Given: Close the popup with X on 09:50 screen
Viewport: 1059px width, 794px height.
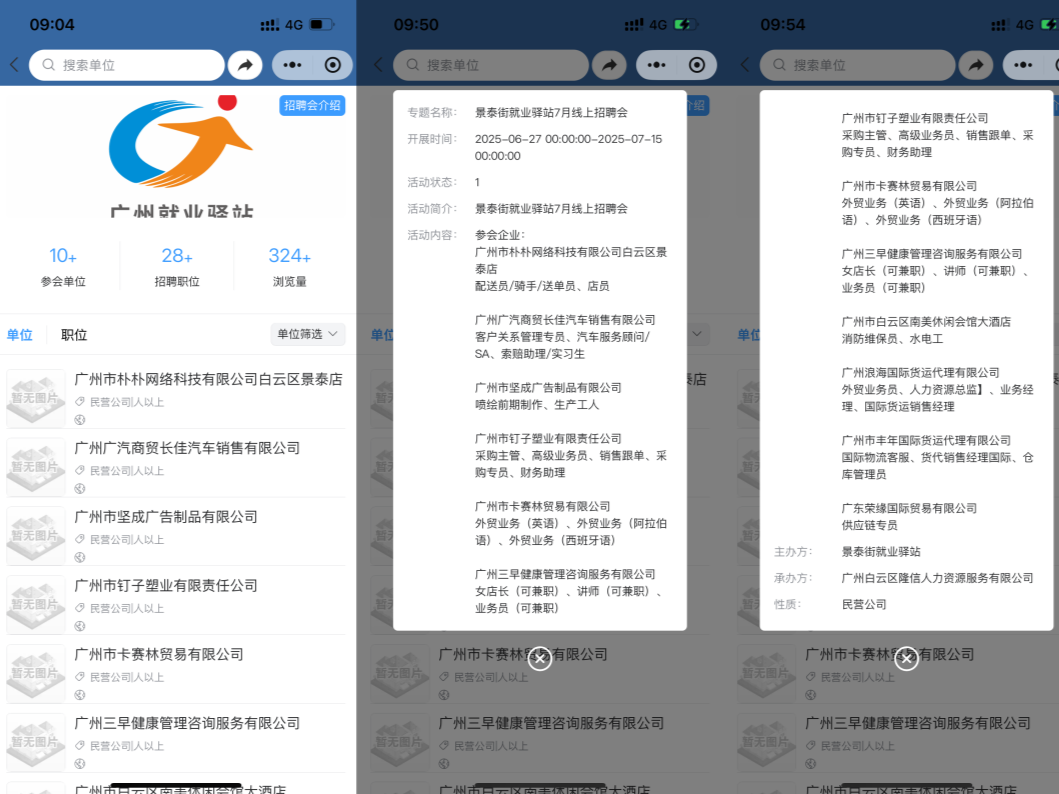Looking at the screenshot, I should tap(540, 659).
